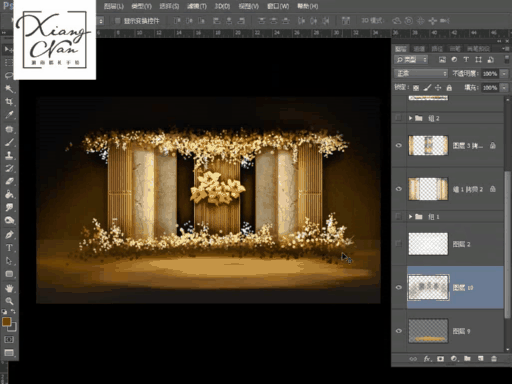Hide the 组 1 拷贝 2 layer
The height and width of the screenshot is (384, 512).
398,189
